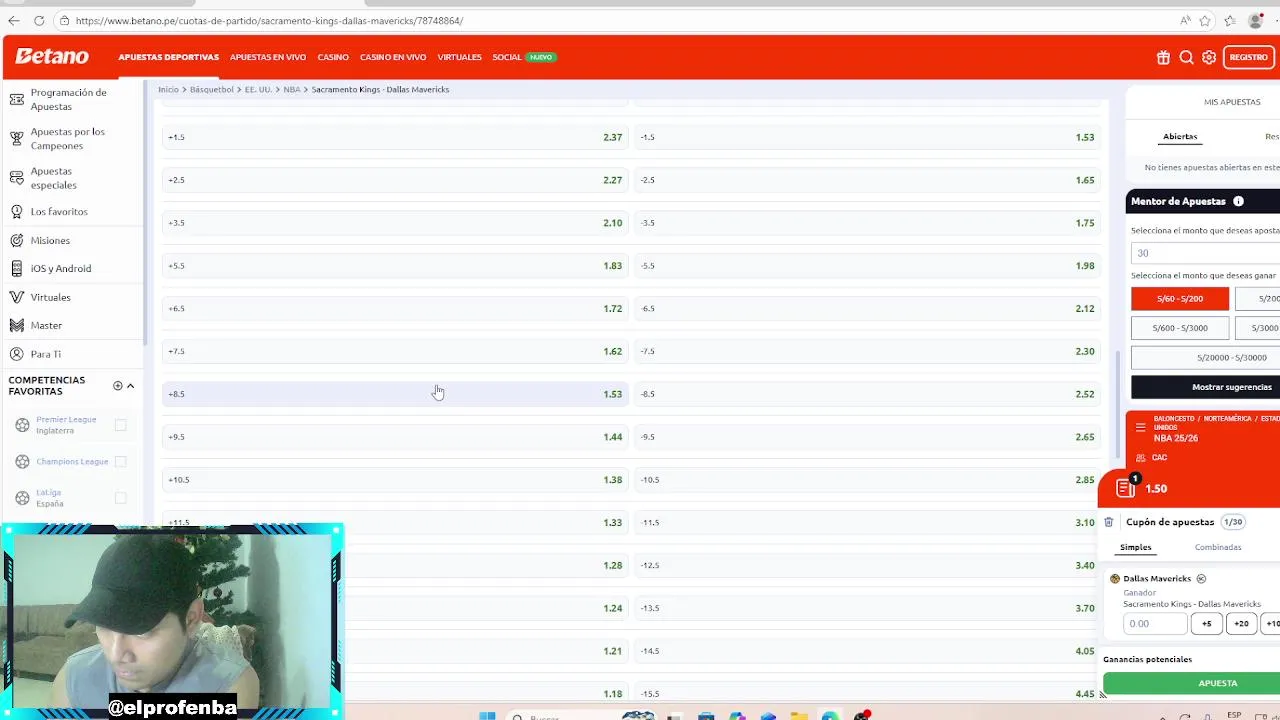Bookmark page with browser star icon
1280x720 pixels.
(x=1205, y=20)
